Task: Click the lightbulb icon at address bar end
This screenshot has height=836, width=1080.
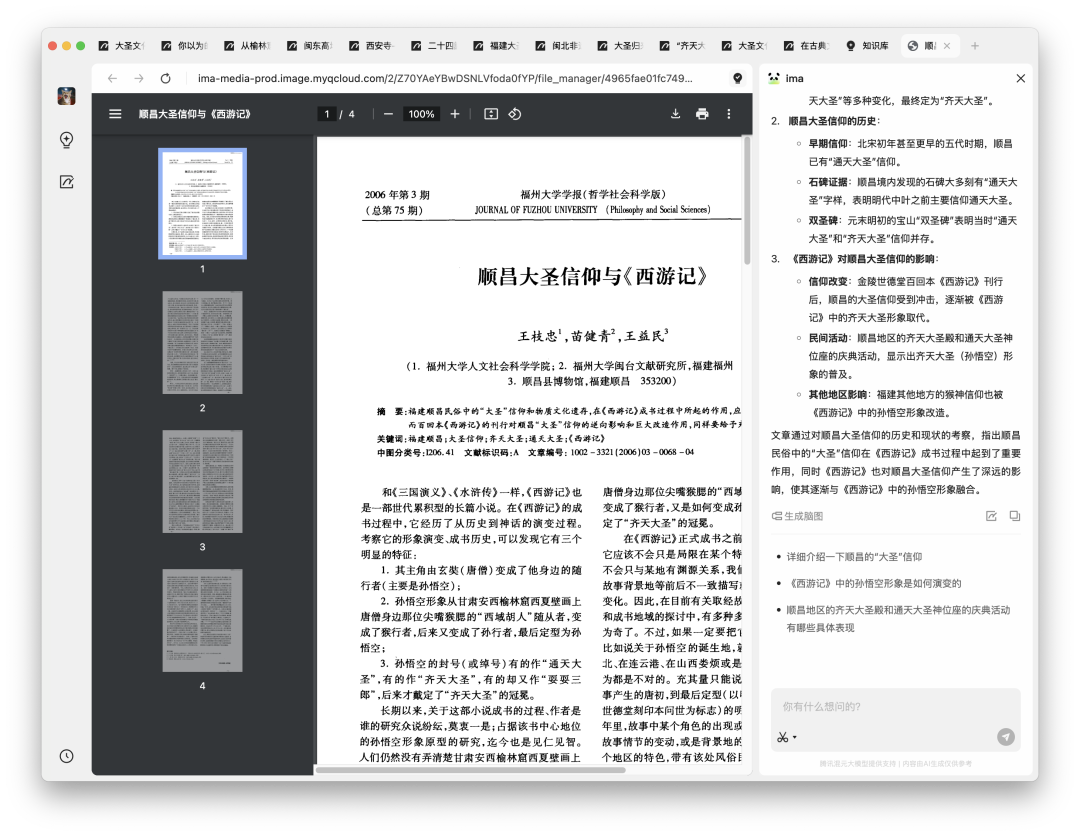Action: tap(737, 79)
